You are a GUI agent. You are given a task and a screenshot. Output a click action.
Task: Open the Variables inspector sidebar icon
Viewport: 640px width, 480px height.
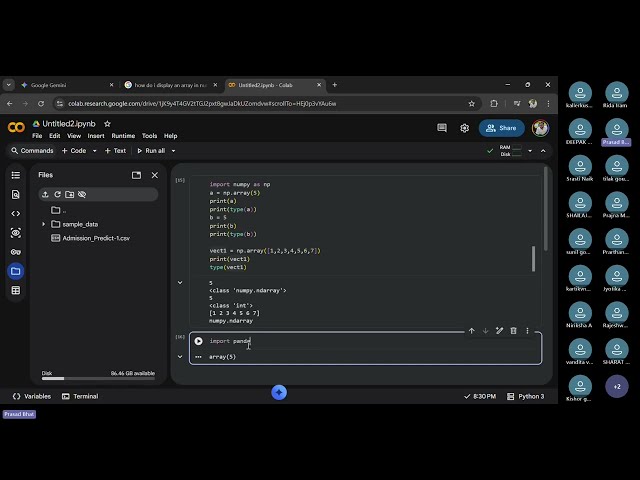point(16,233)
